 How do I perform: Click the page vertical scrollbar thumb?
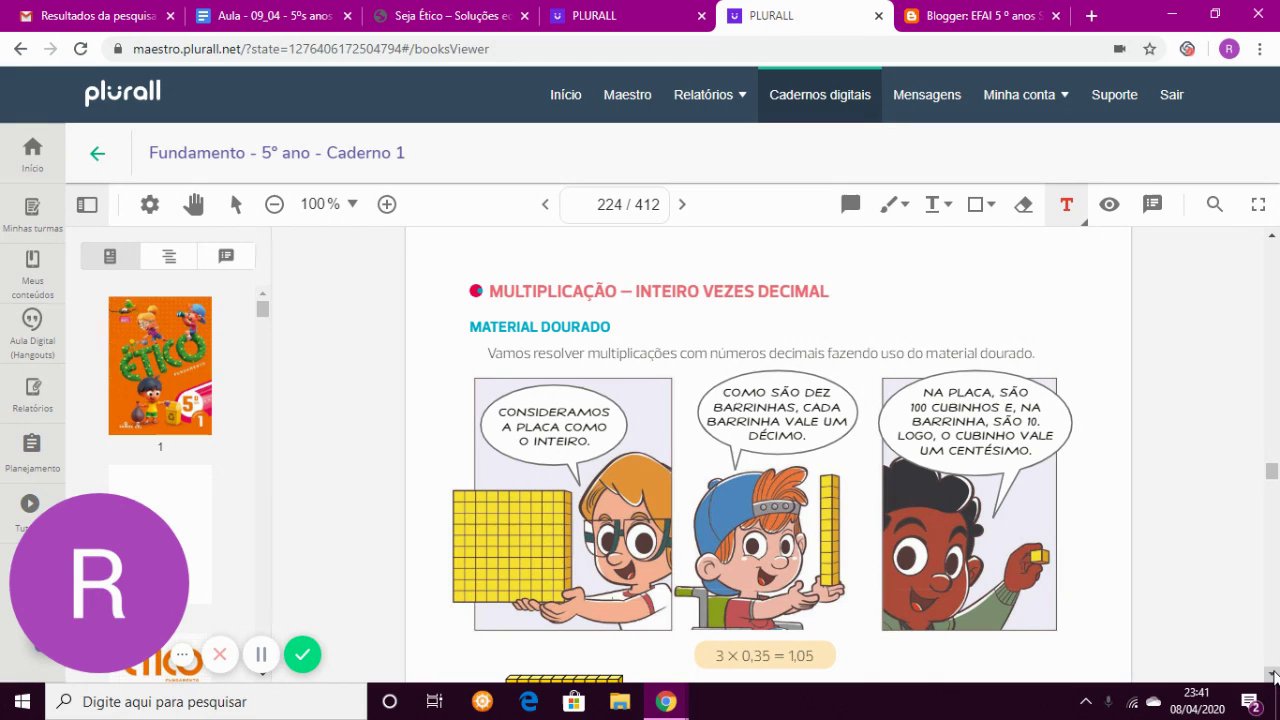(1271, 471)
